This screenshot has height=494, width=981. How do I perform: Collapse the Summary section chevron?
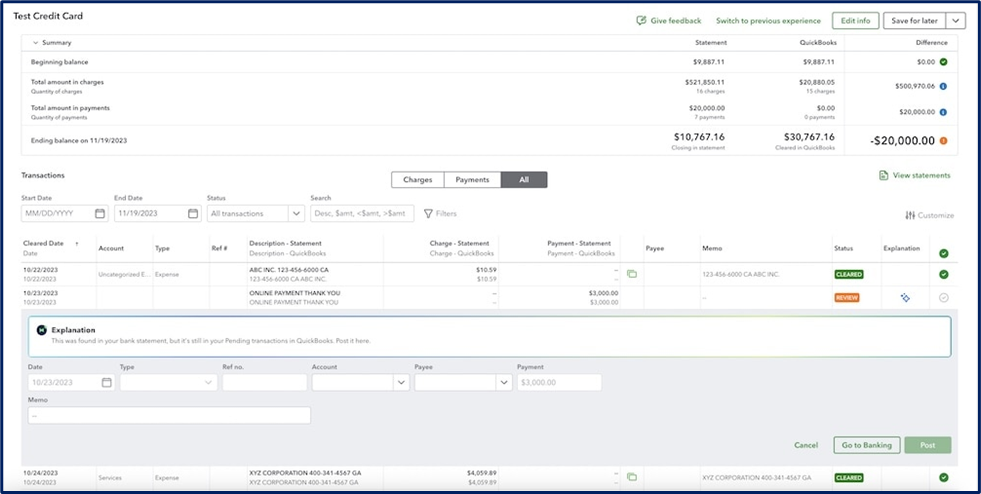pyautogui.click(x=36, y=43)
